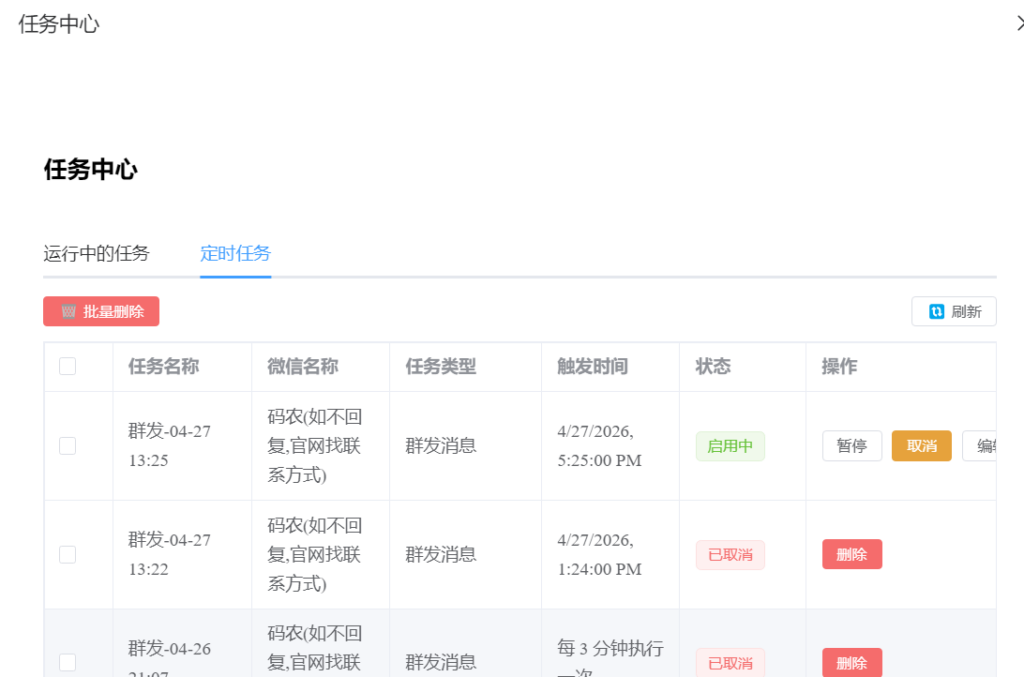The height and width of the screenshot is (677, 1024).
Task: Delete the 群发-04-26 cancelled task
Action: (x=852, y=662)
